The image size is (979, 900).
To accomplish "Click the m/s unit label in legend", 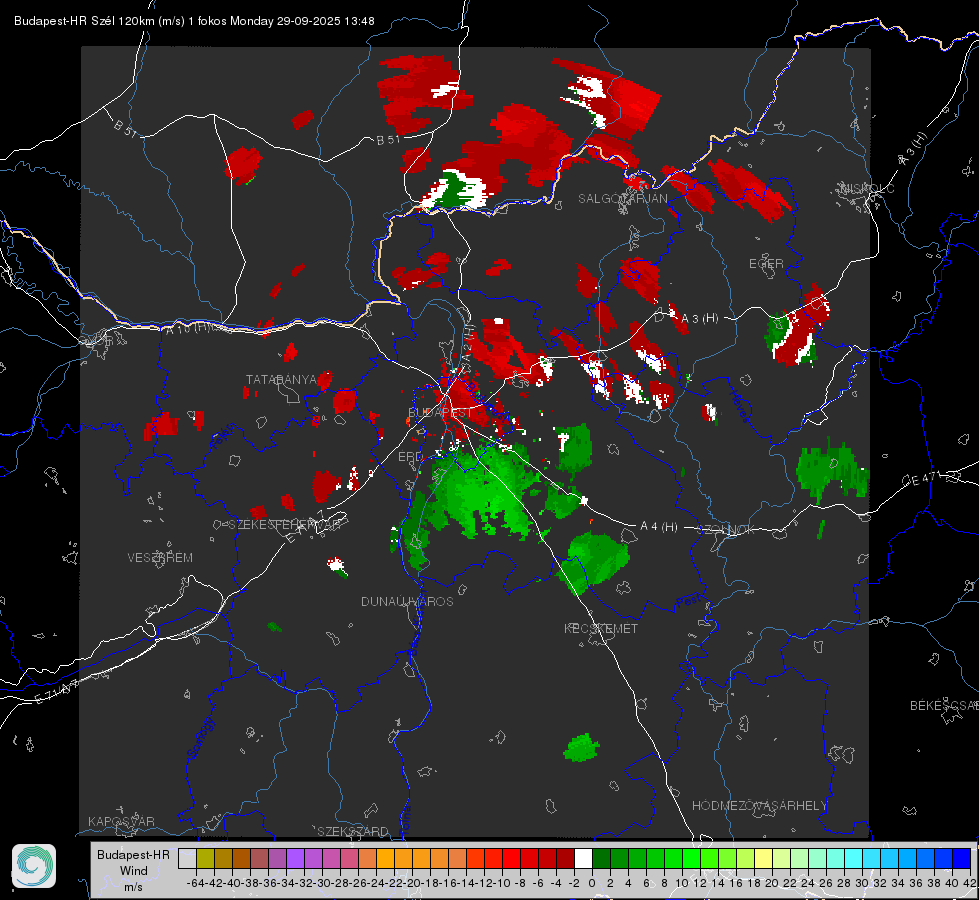I will click(x=134, y=887).
